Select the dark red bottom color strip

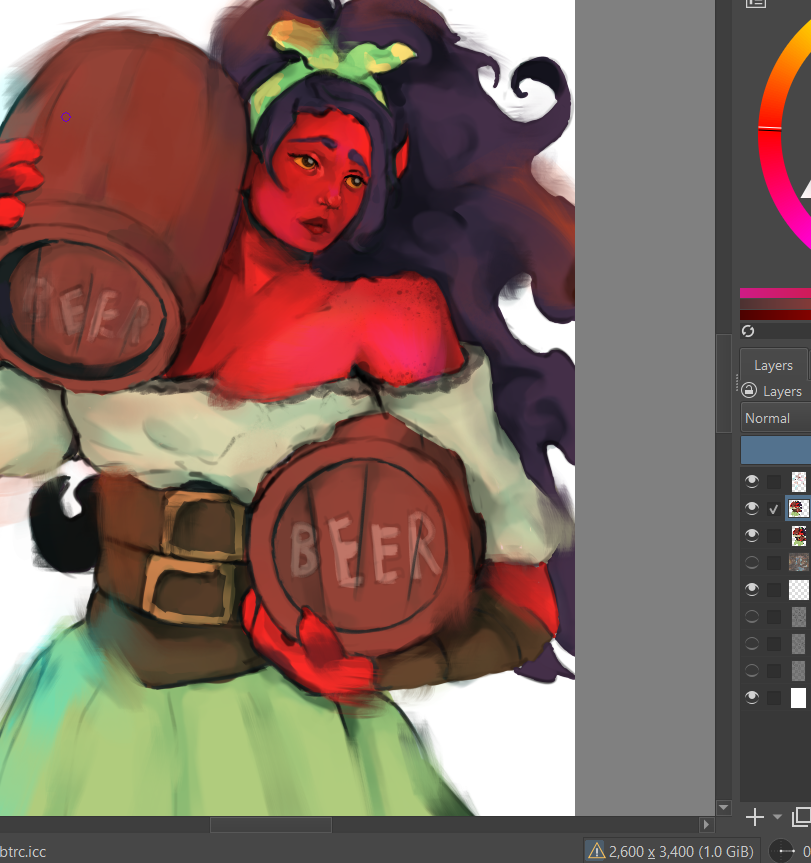775,315
